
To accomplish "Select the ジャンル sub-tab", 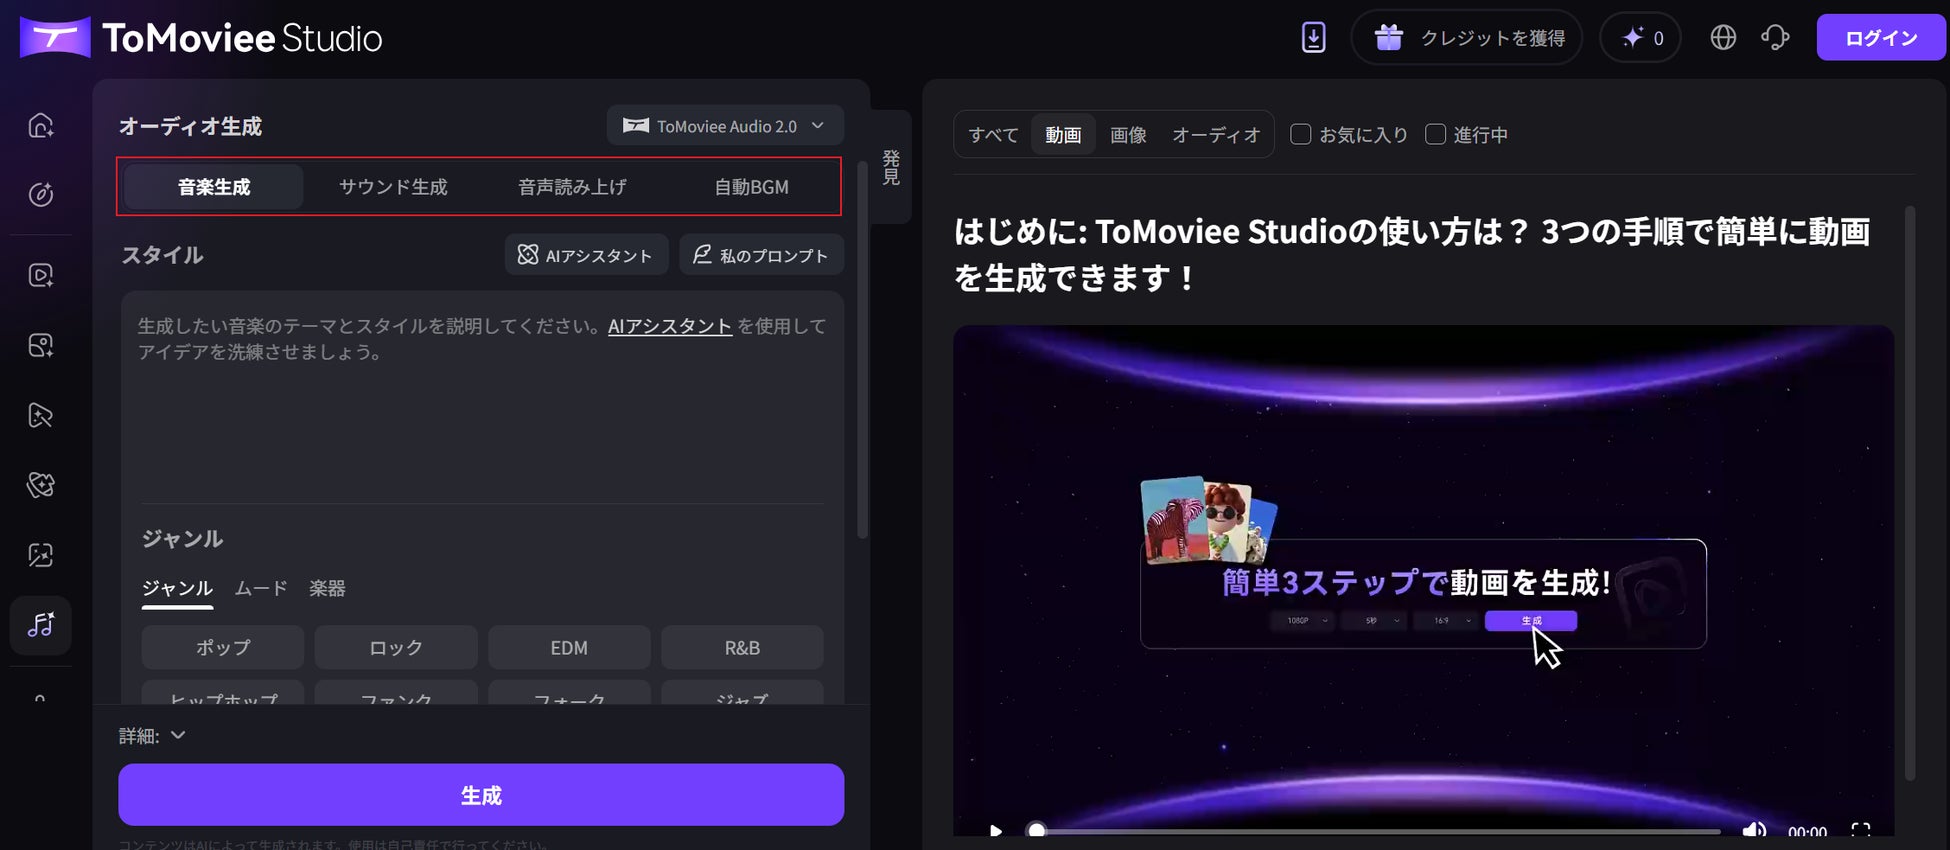I will pyautogui.click(x=177, y=588).
